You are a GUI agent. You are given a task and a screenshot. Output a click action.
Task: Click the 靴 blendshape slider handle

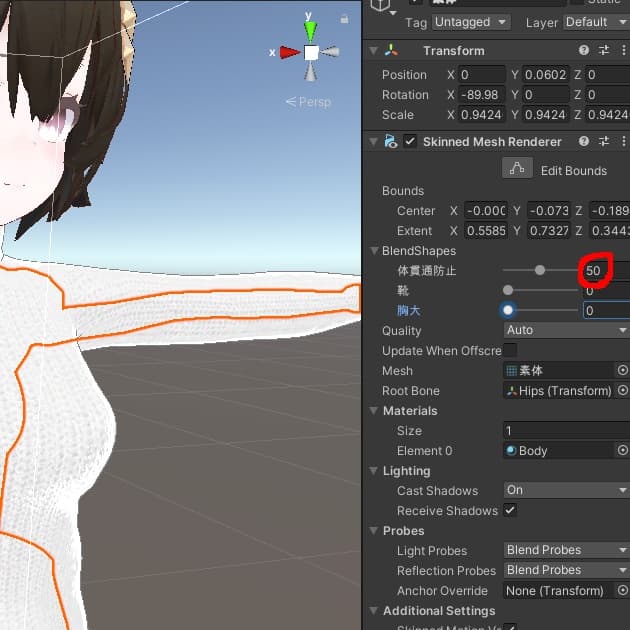(x=508, y=290)
